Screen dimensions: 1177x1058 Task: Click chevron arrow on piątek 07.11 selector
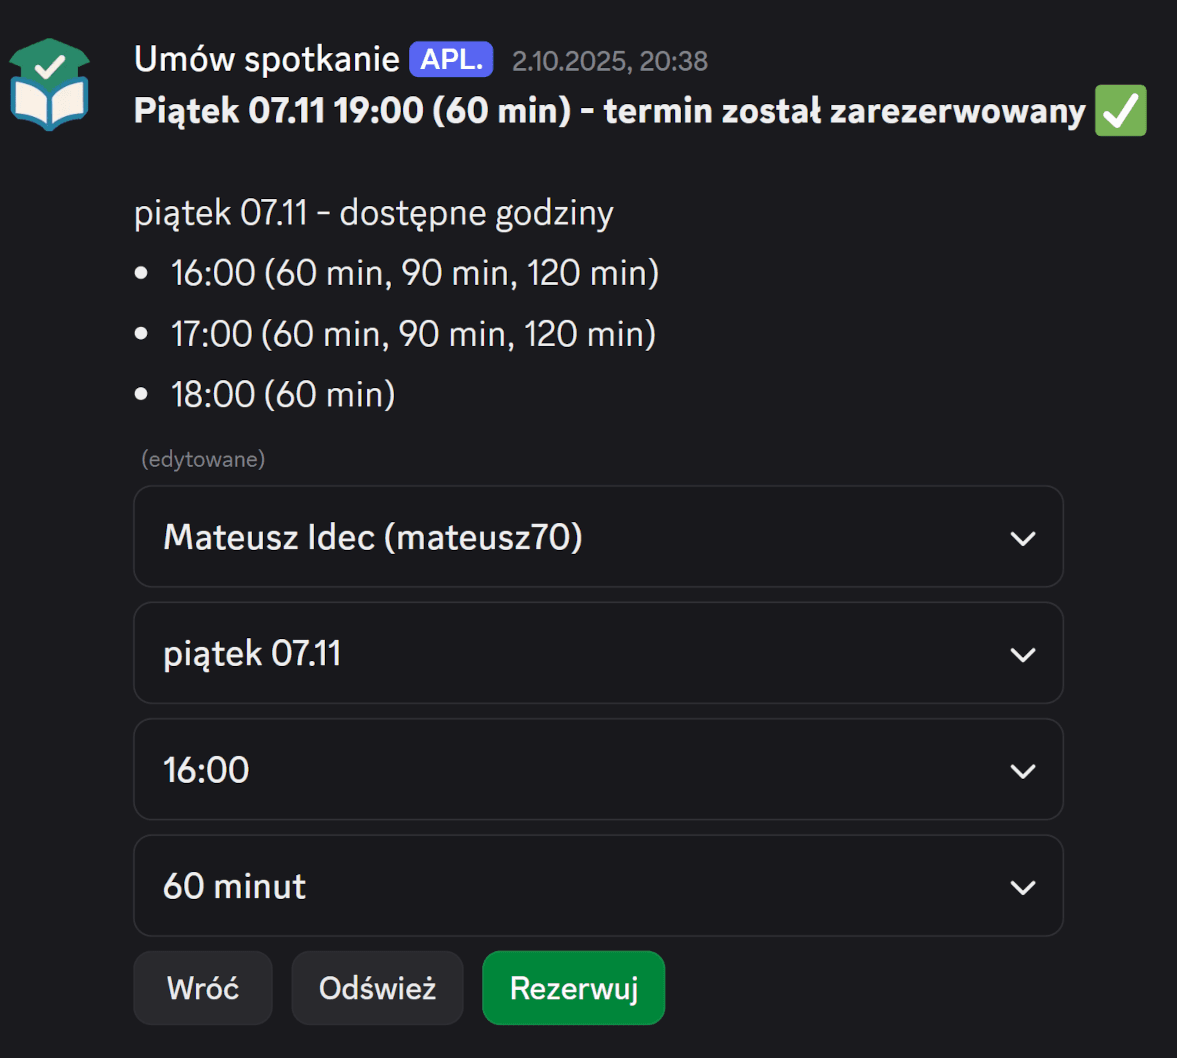coord(1022,655)
